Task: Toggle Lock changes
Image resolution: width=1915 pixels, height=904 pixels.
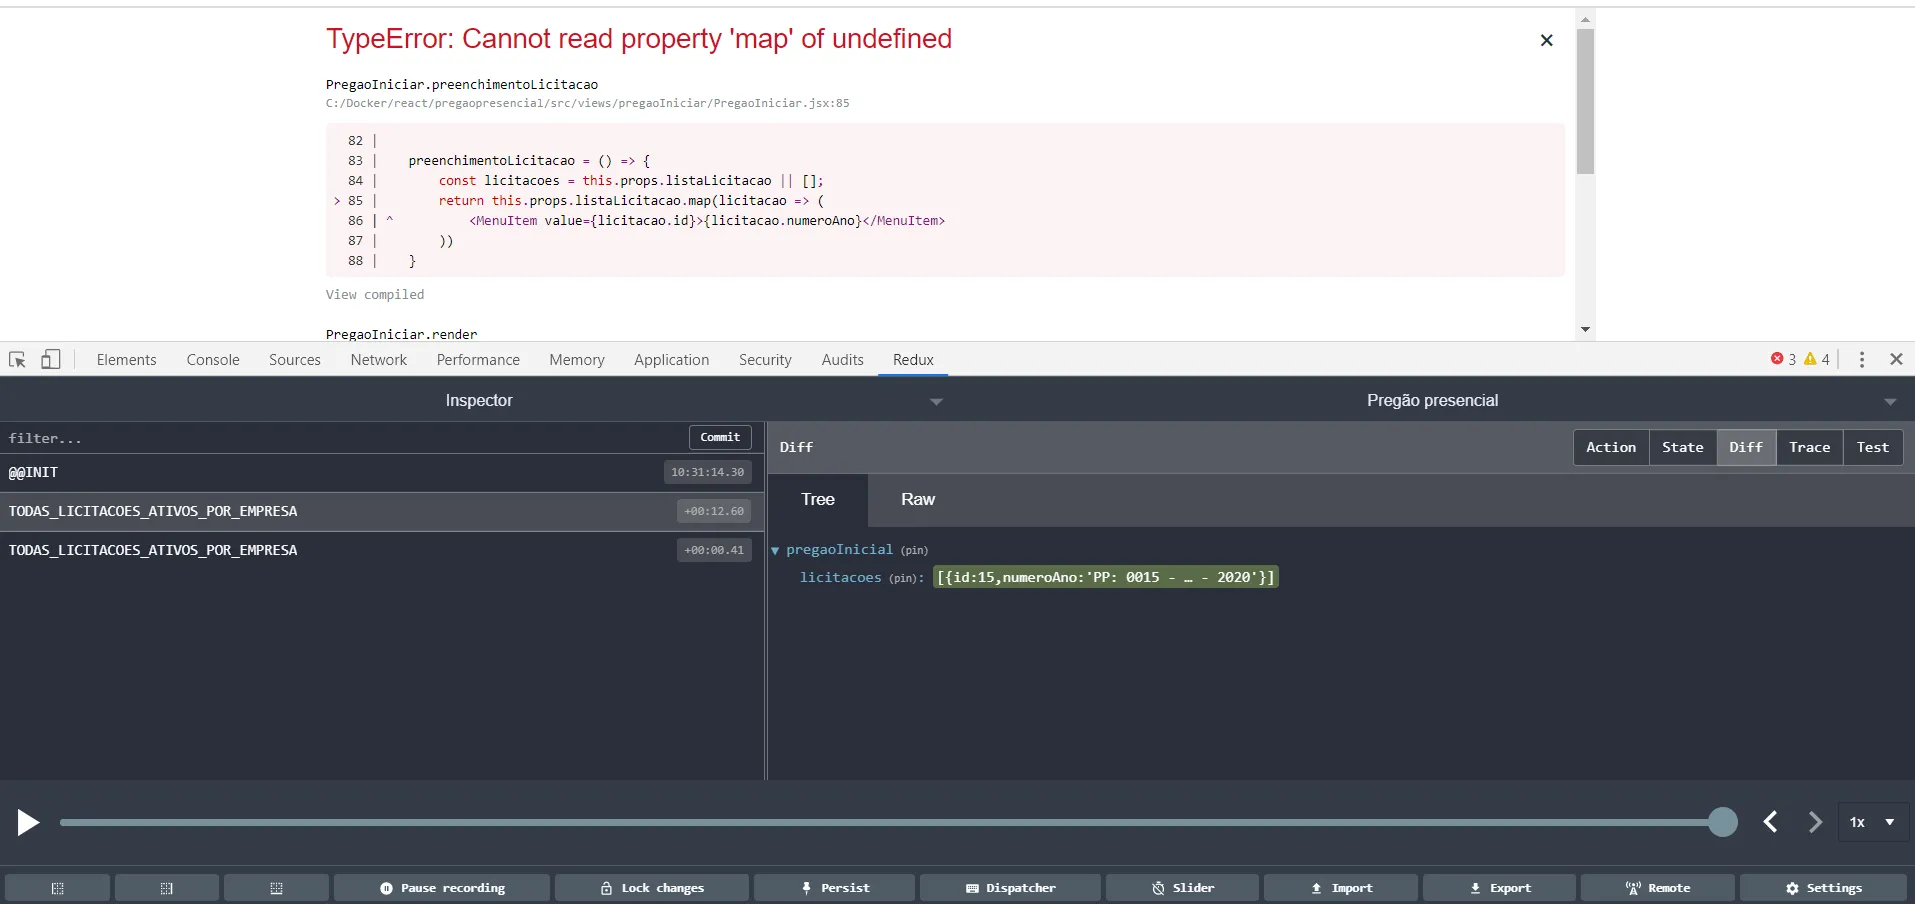Action: pyautogui.click(x=652, y=888)
